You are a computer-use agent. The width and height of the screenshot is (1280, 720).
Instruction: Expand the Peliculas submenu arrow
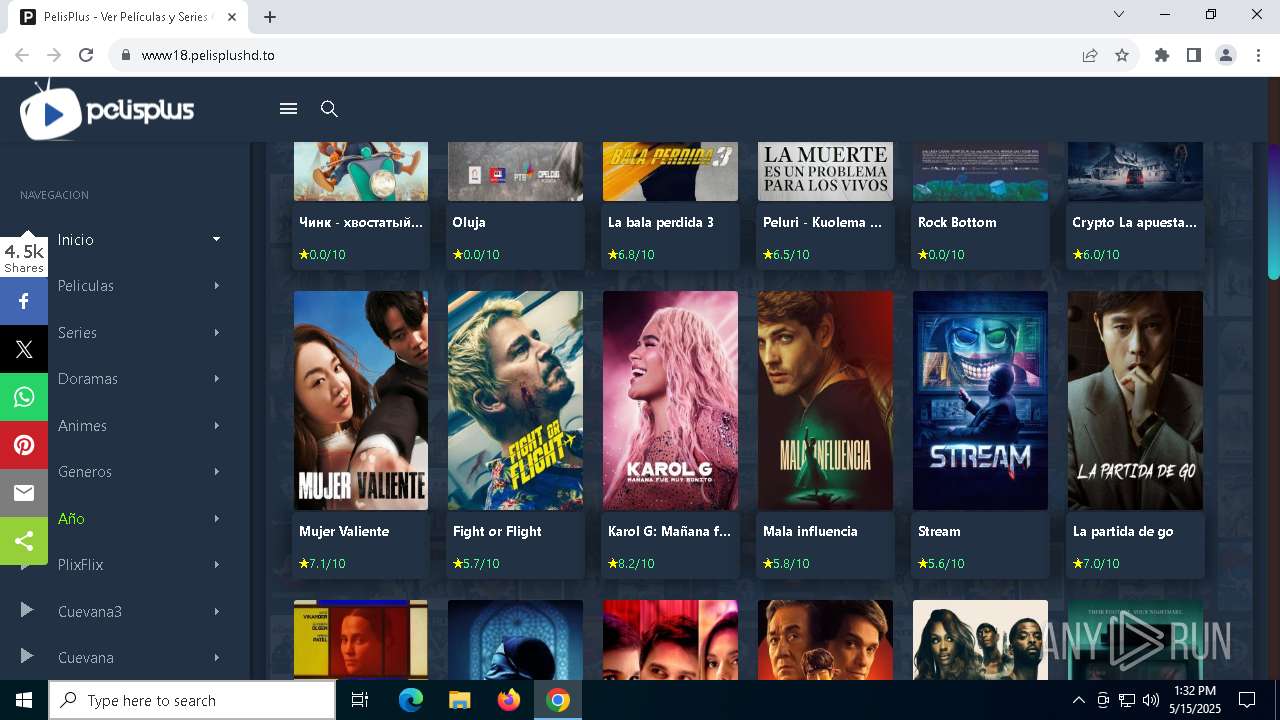pyautogui.click(x=216, y=286)
